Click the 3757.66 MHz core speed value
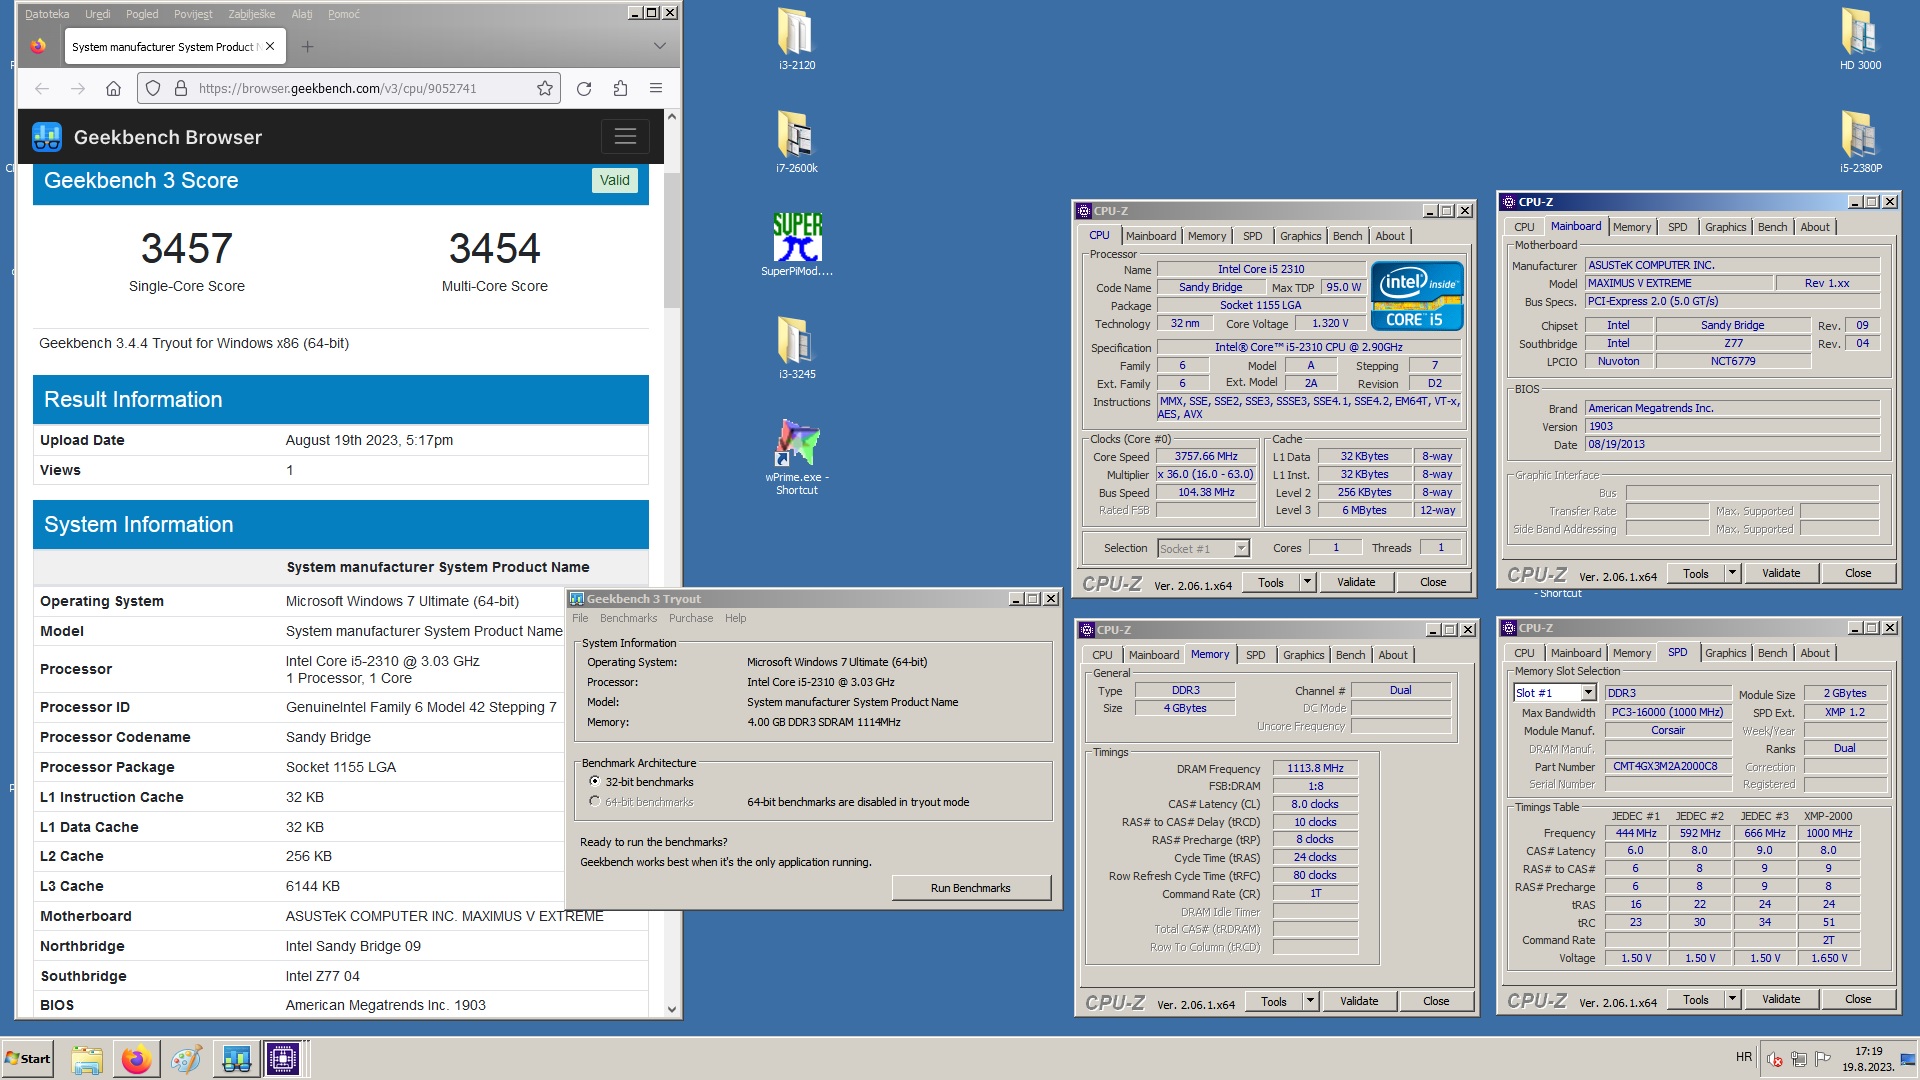 pos(1206,456)
